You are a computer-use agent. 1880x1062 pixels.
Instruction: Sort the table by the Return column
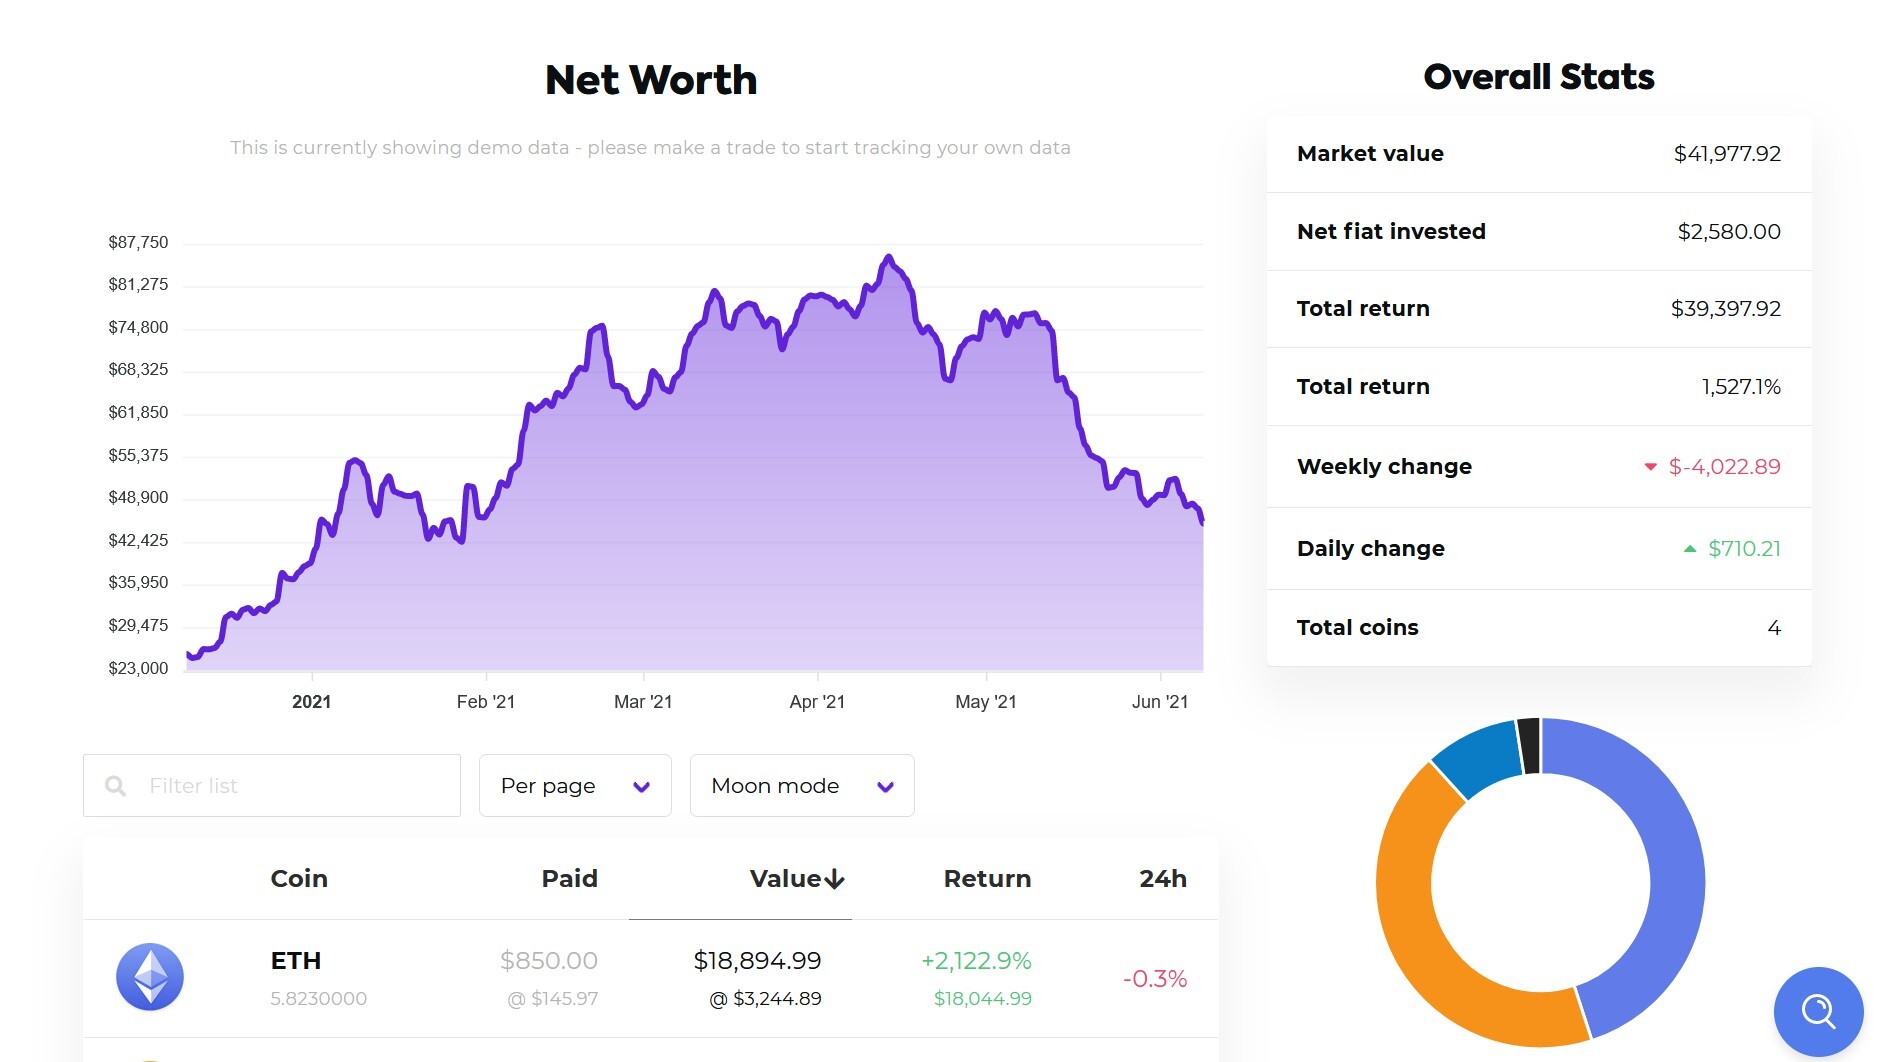click(987, 878)
